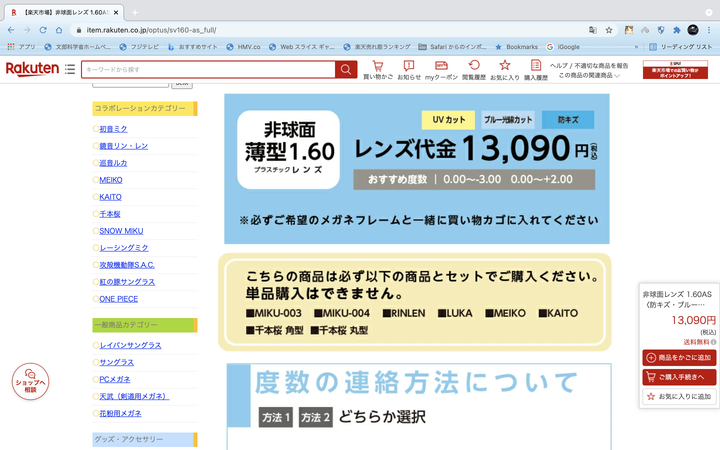Click the 方法 2 label
720x450 pixels.
pos(315,417)
